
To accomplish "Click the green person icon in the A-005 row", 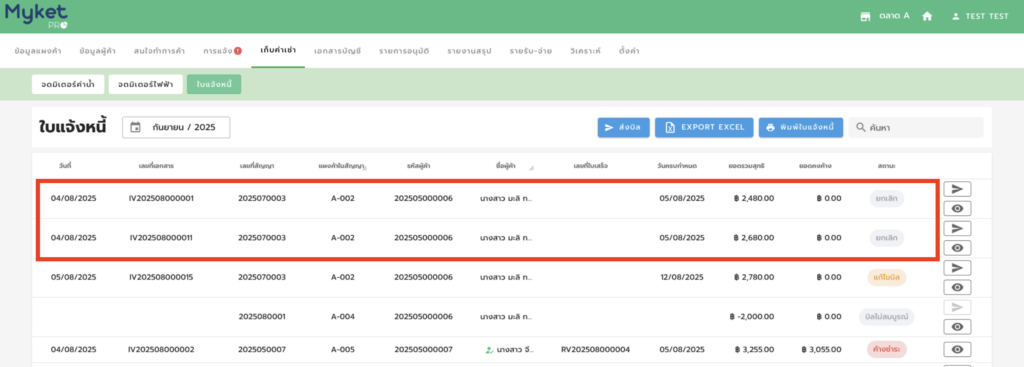I will click(489, 350).
